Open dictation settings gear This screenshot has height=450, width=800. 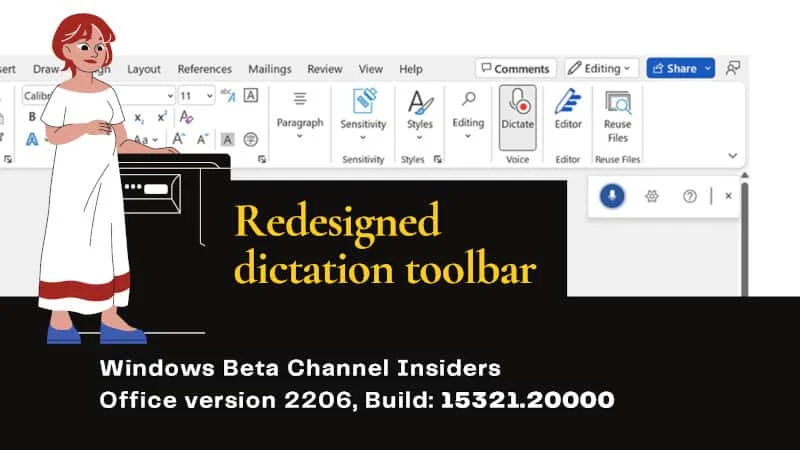[652, 196]
